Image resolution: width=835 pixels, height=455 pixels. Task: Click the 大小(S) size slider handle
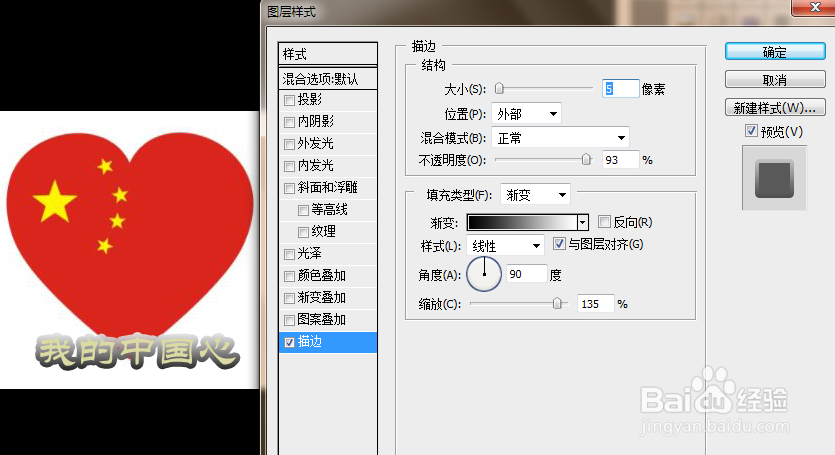499,88
